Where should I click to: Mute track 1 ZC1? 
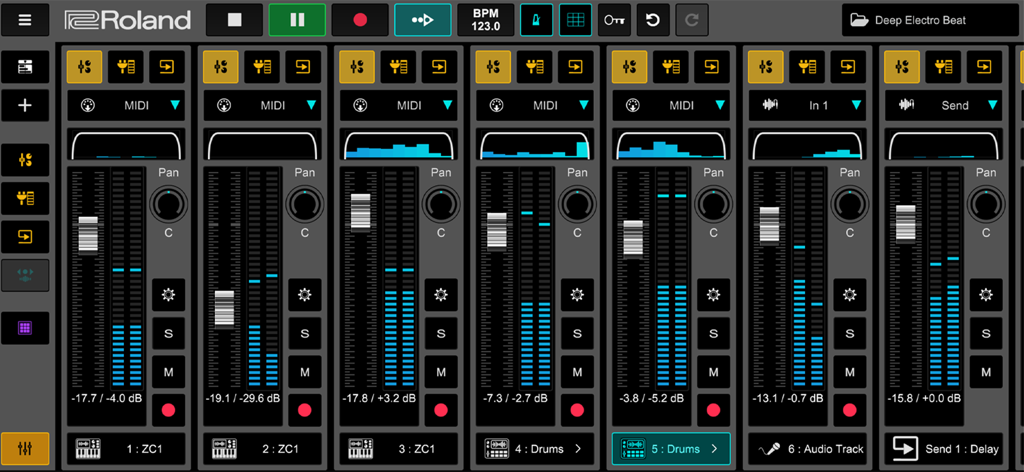click(168, 372)
